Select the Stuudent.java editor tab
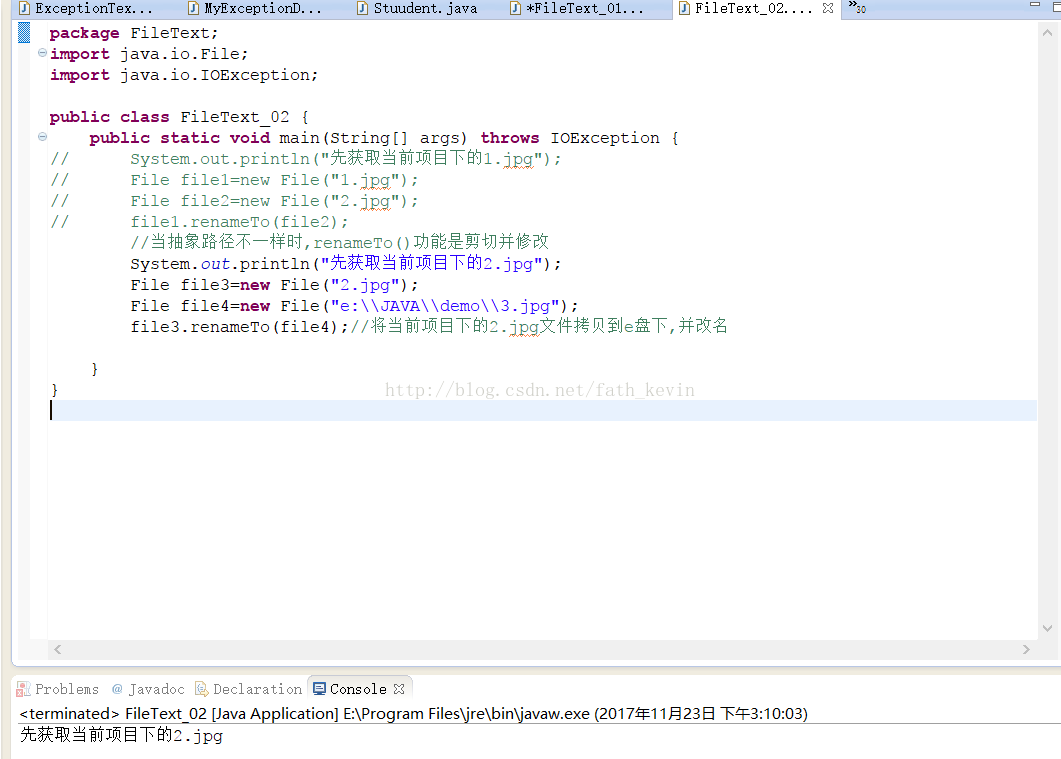Image resolution: width=1061 pixels, height=759 pixels. pos(417,9)
